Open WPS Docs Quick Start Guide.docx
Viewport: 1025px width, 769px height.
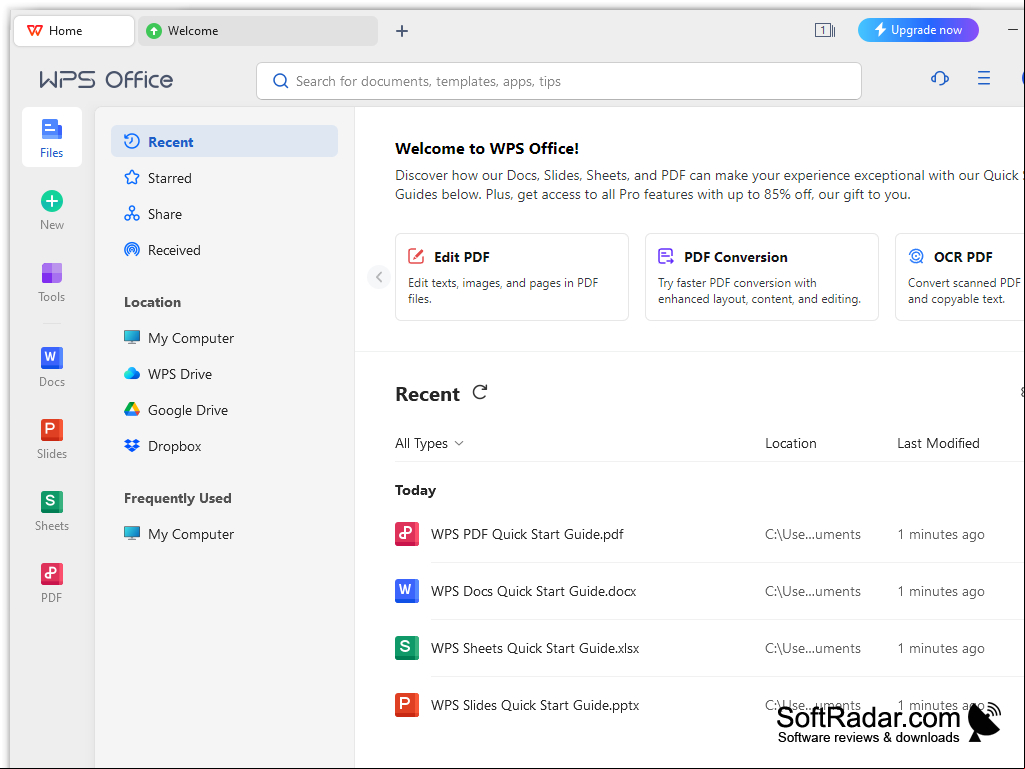533,591
